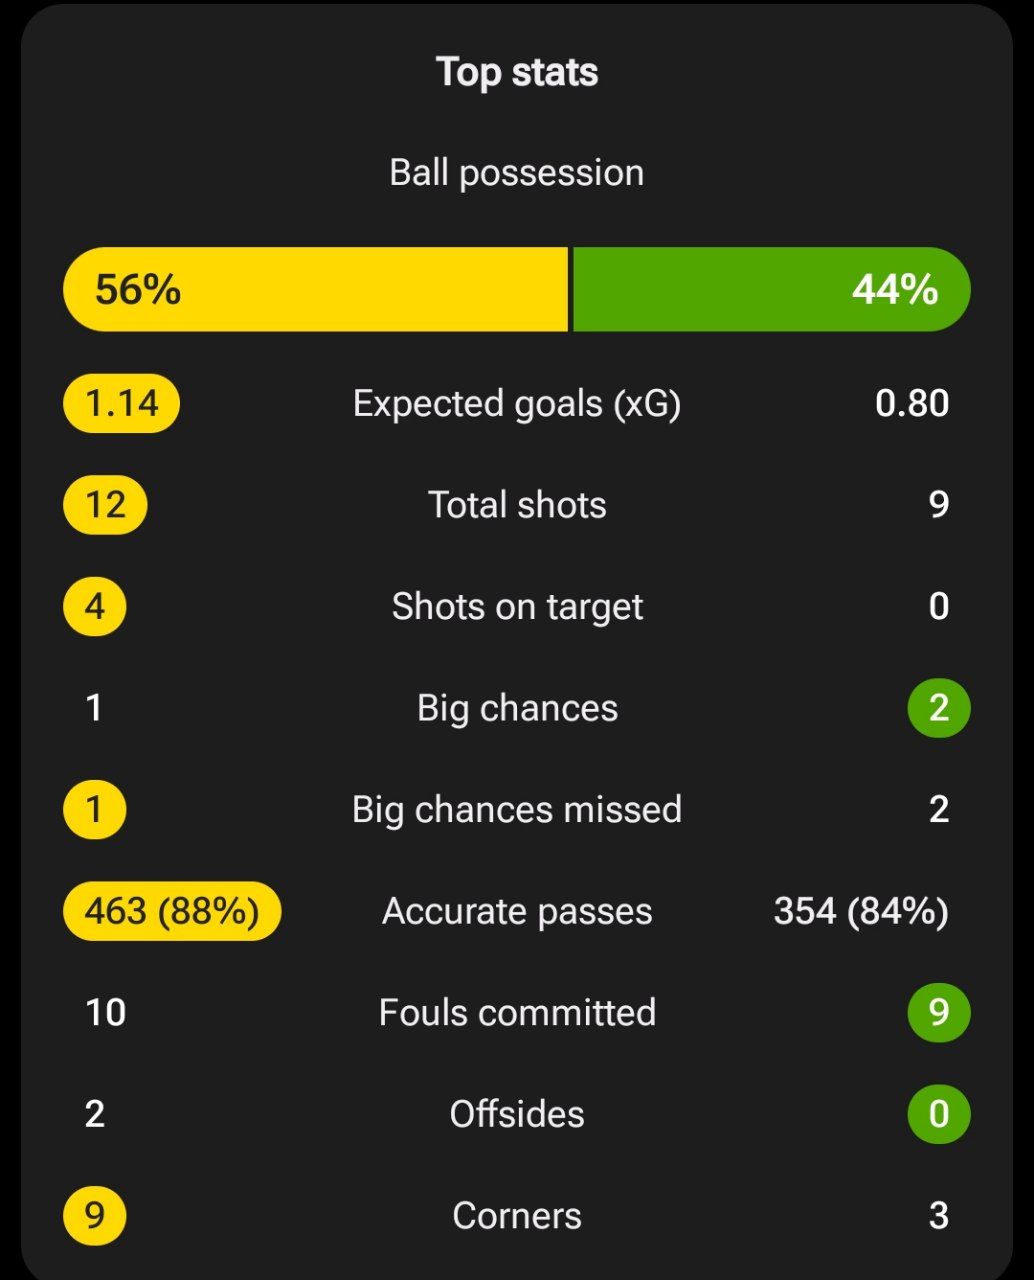
Task: Select the "Ball possession" label
Action: (x=517, y=172)
